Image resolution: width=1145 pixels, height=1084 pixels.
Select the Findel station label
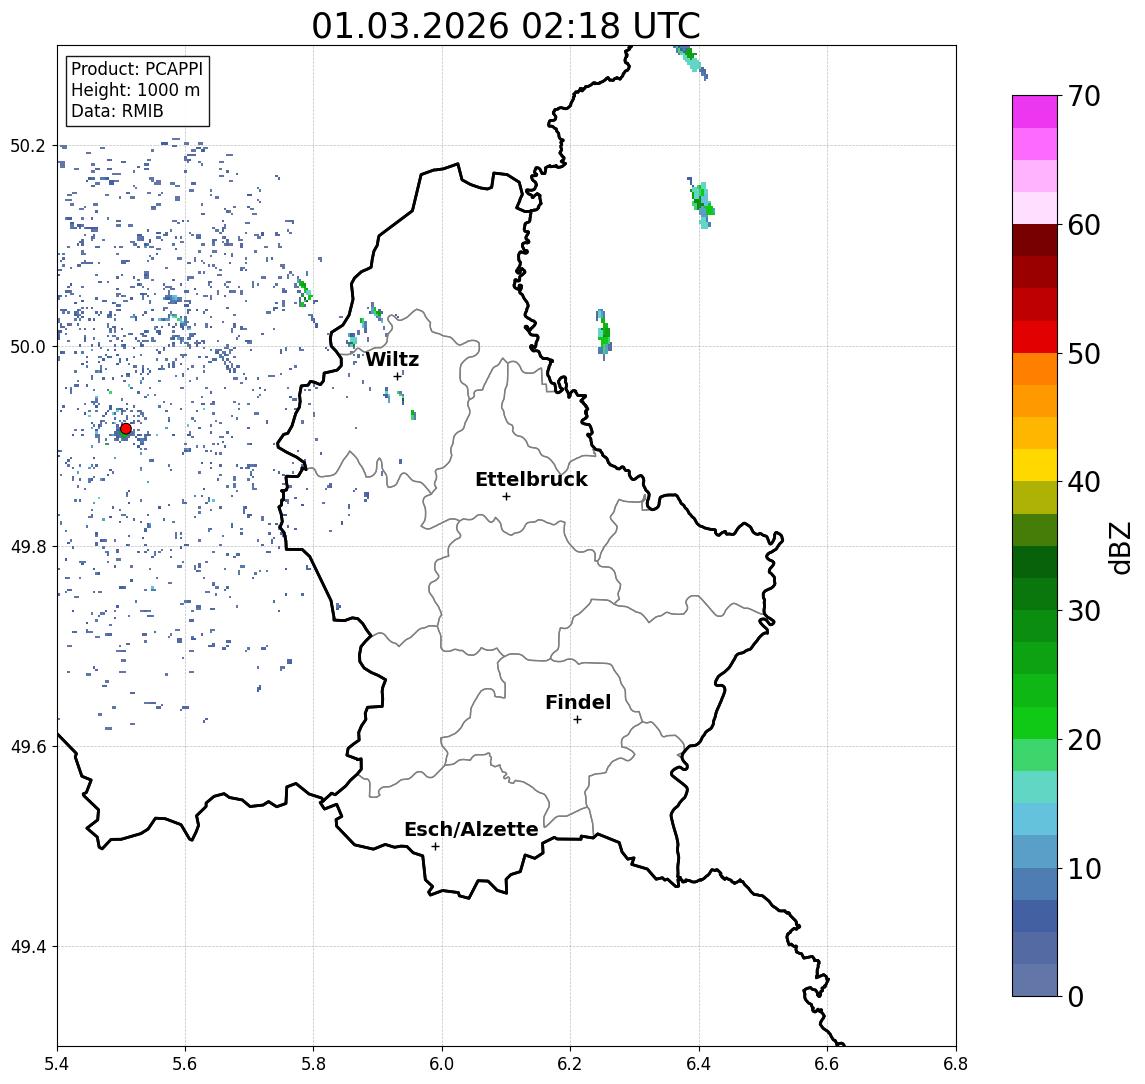pyautogui.click(x=577, y=703)
